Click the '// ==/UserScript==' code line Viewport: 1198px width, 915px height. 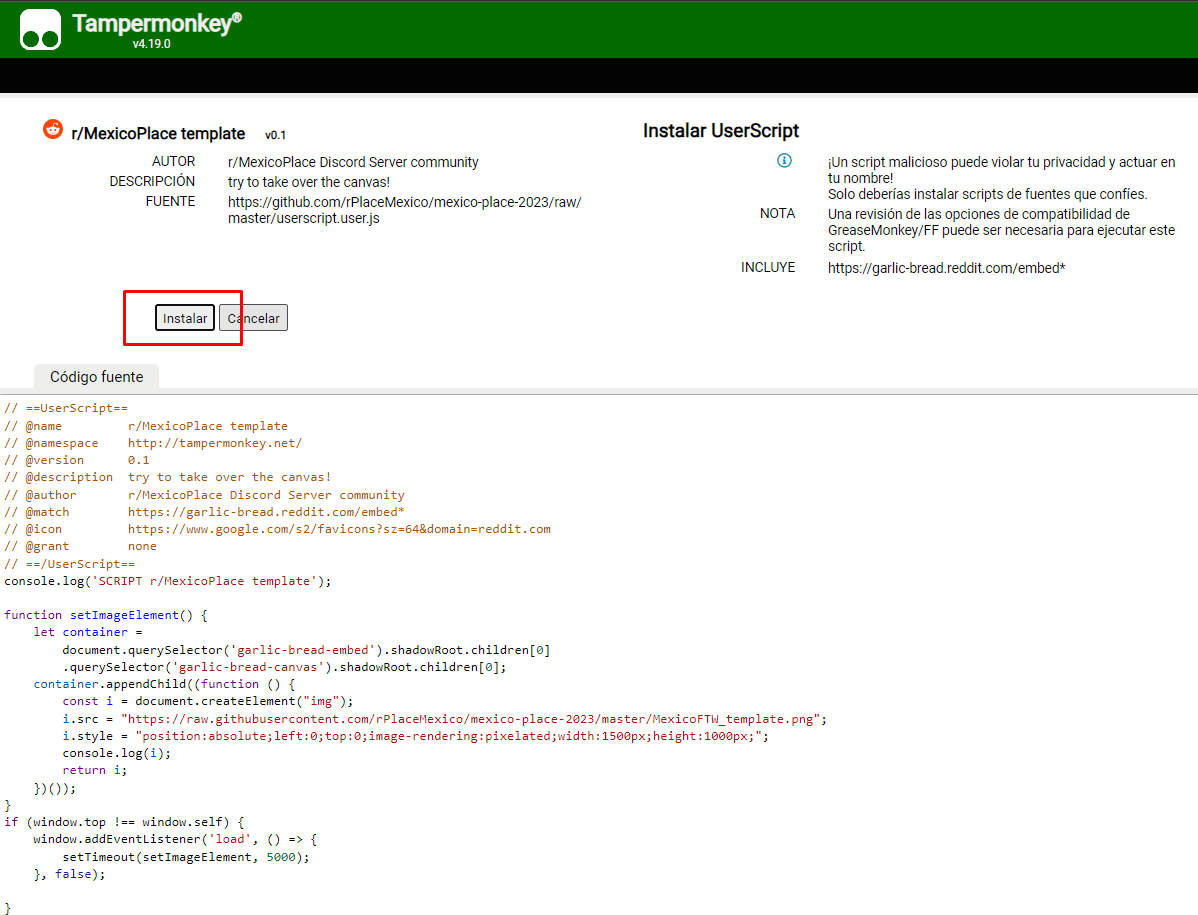70,564
